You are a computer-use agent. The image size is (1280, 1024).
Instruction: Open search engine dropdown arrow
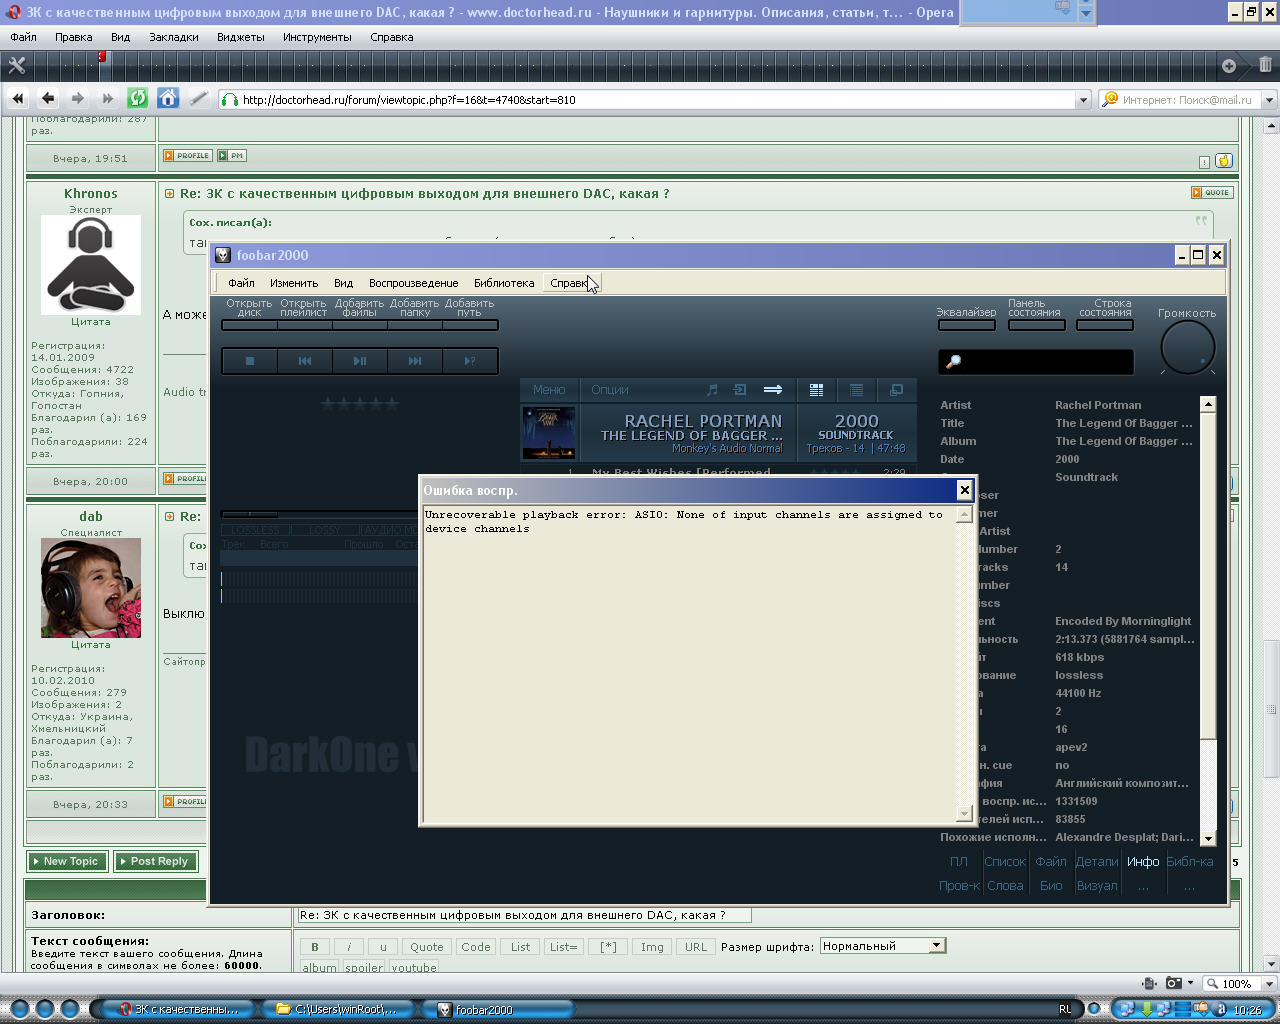[x=1269, y=100]
